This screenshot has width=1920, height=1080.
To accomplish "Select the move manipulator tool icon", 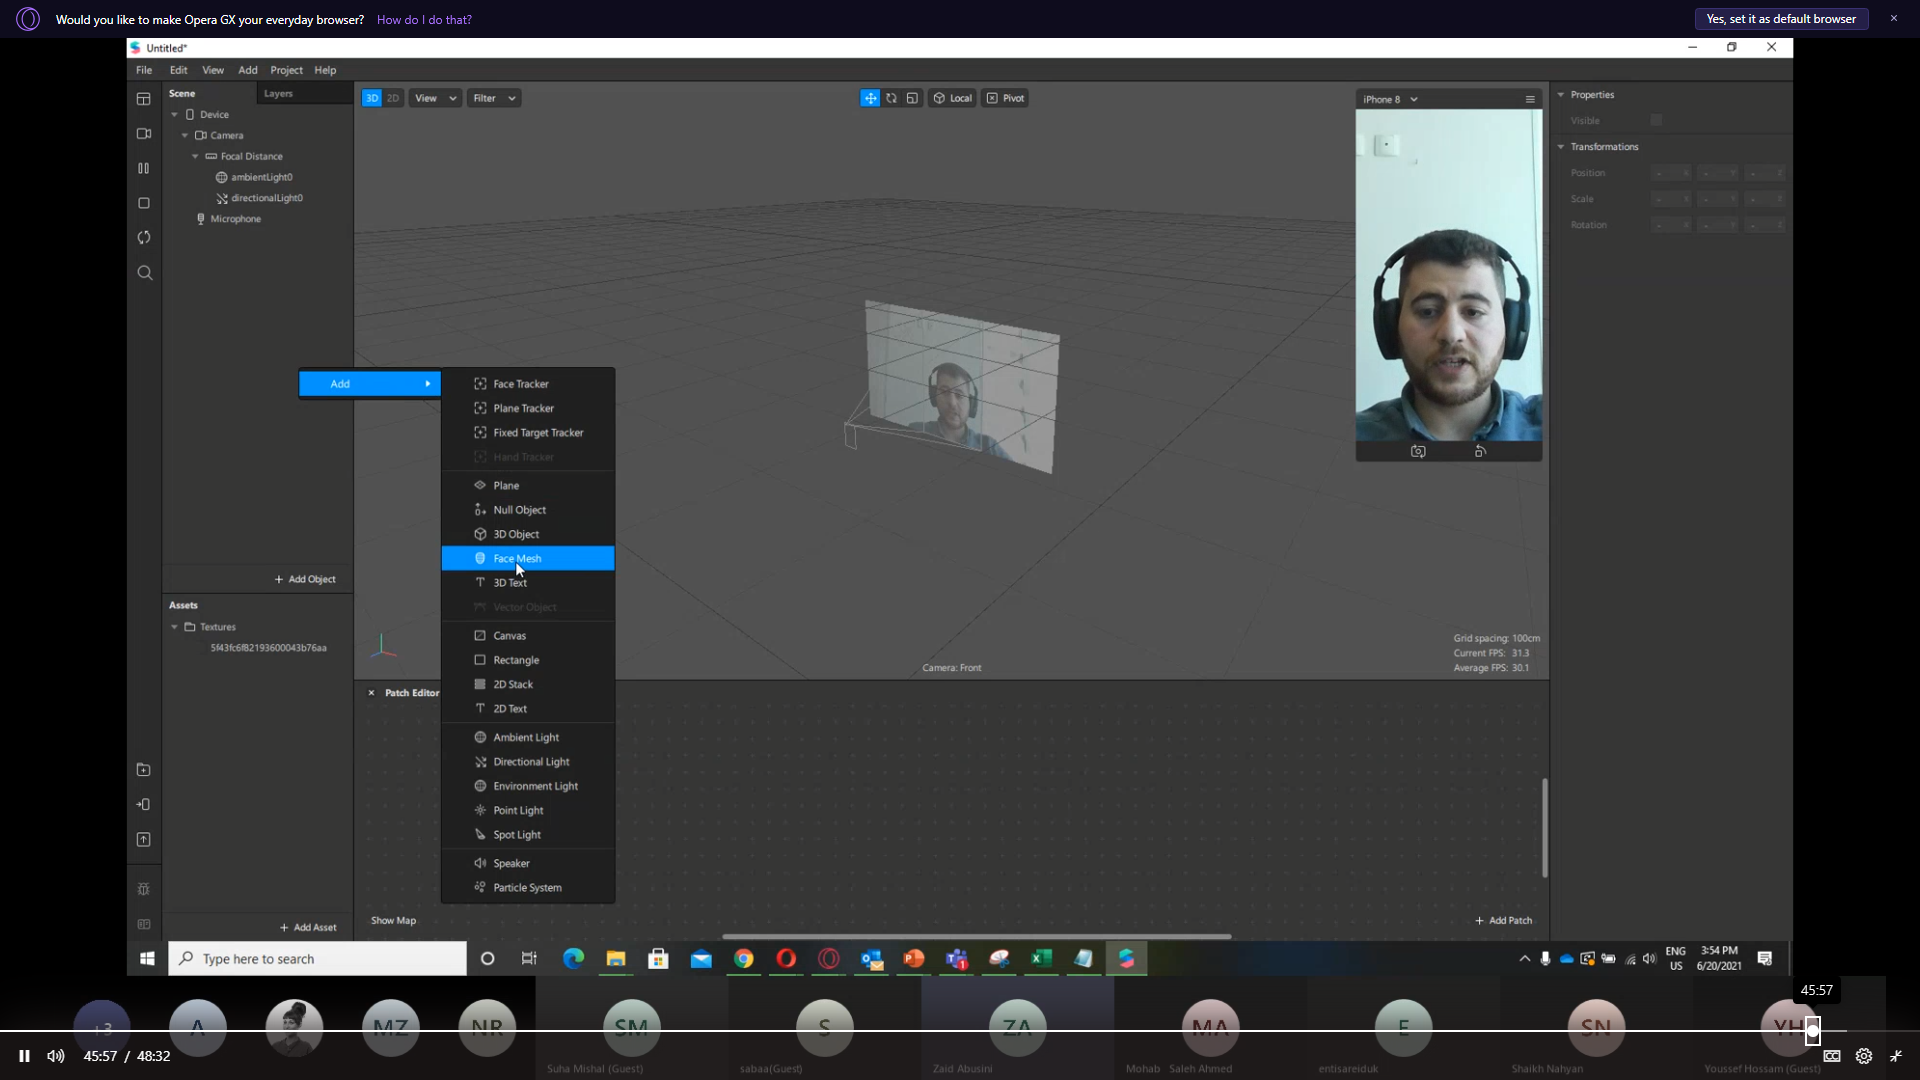I will [870, 98].
